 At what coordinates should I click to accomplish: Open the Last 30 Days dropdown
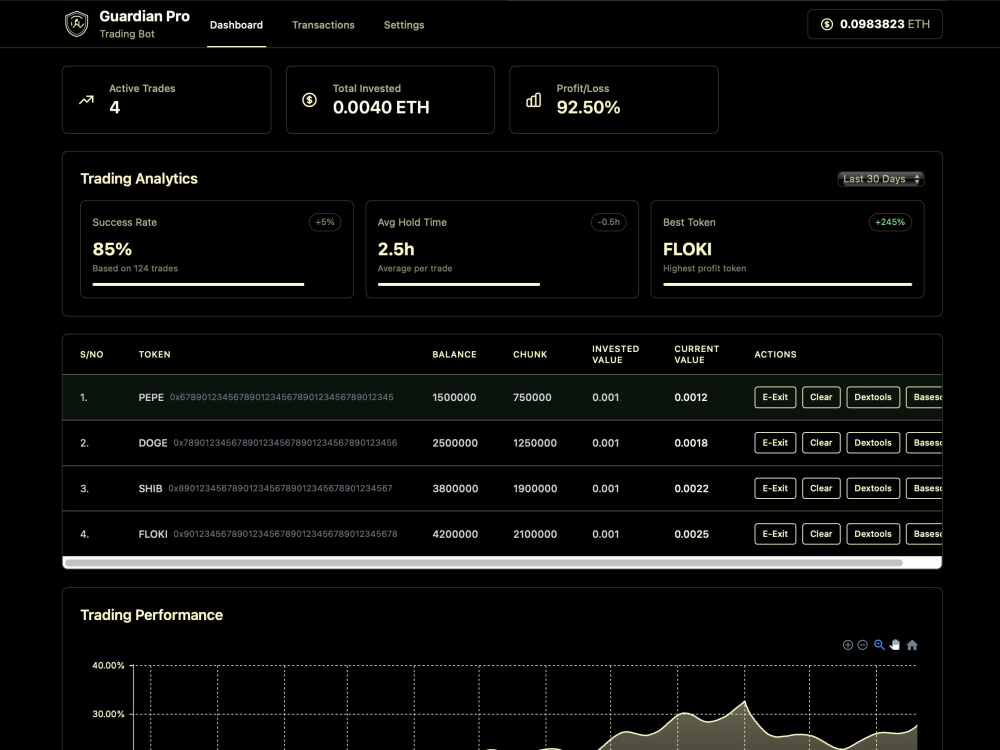click(x=880, y=179)
